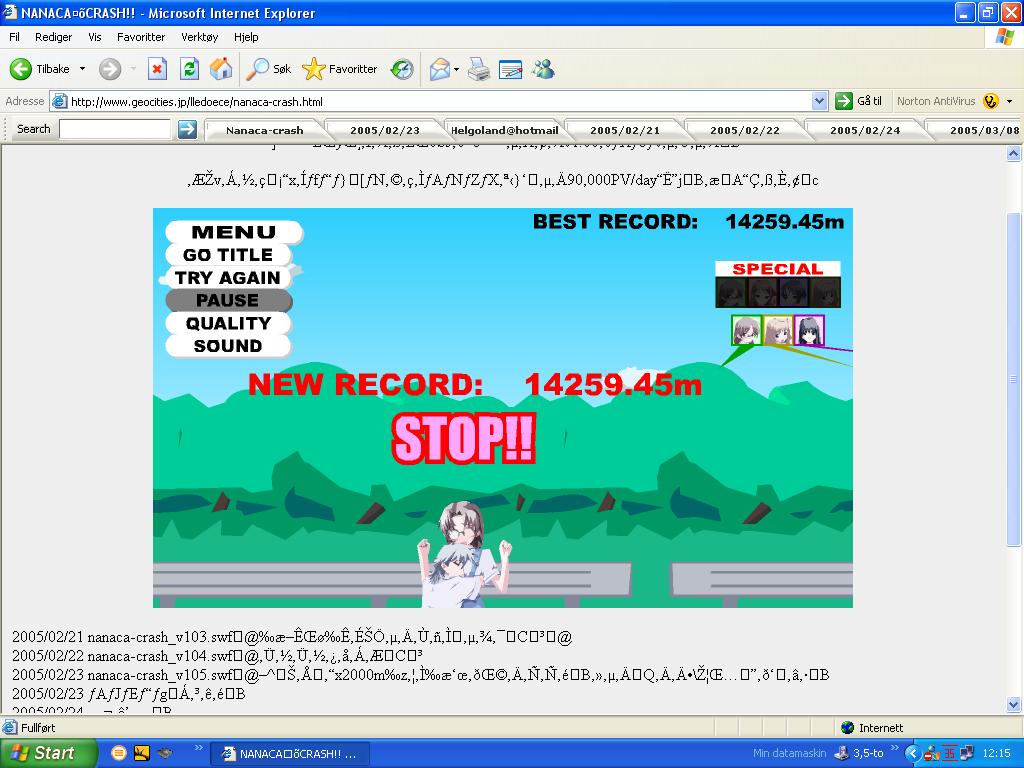Click the Mail envelope icon
Screen dimensions: 1024x768
point(440,69)
